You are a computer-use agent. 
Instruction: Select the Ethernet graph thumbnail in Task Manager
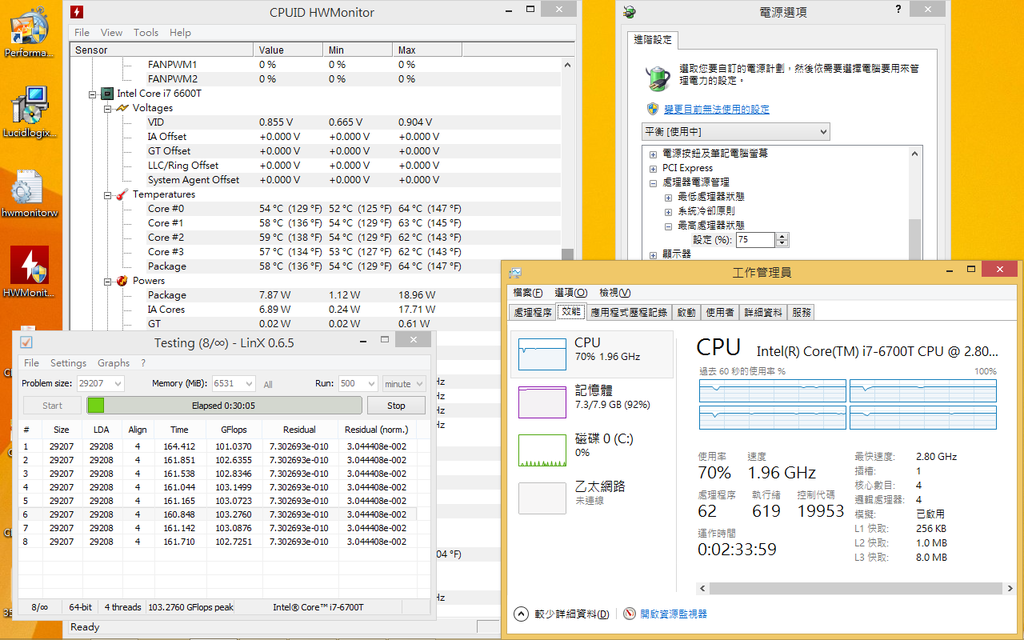542,498
